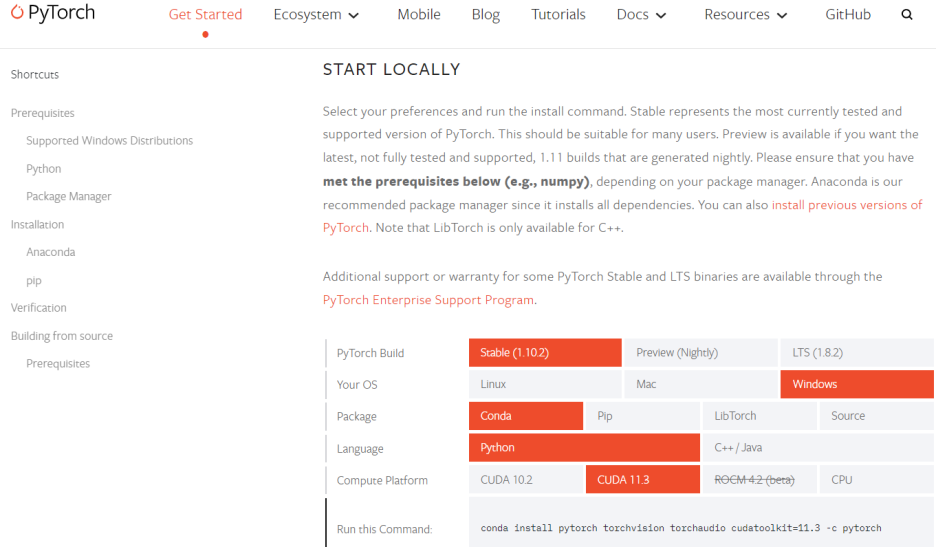Click the START LOCALLY heading

[x=392, y=69]
